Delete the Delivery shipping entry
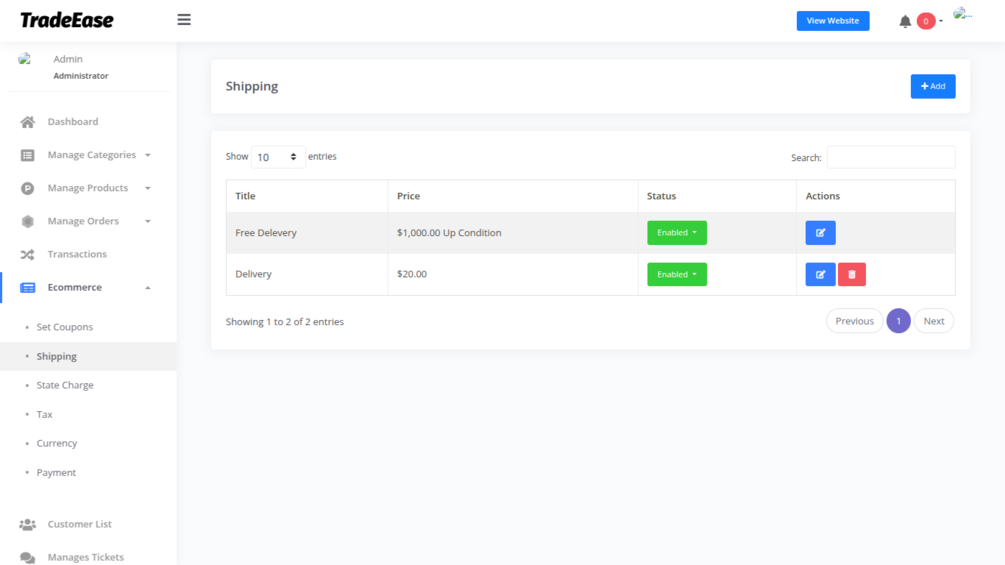 pyautogui.click(x=852, y=274)
